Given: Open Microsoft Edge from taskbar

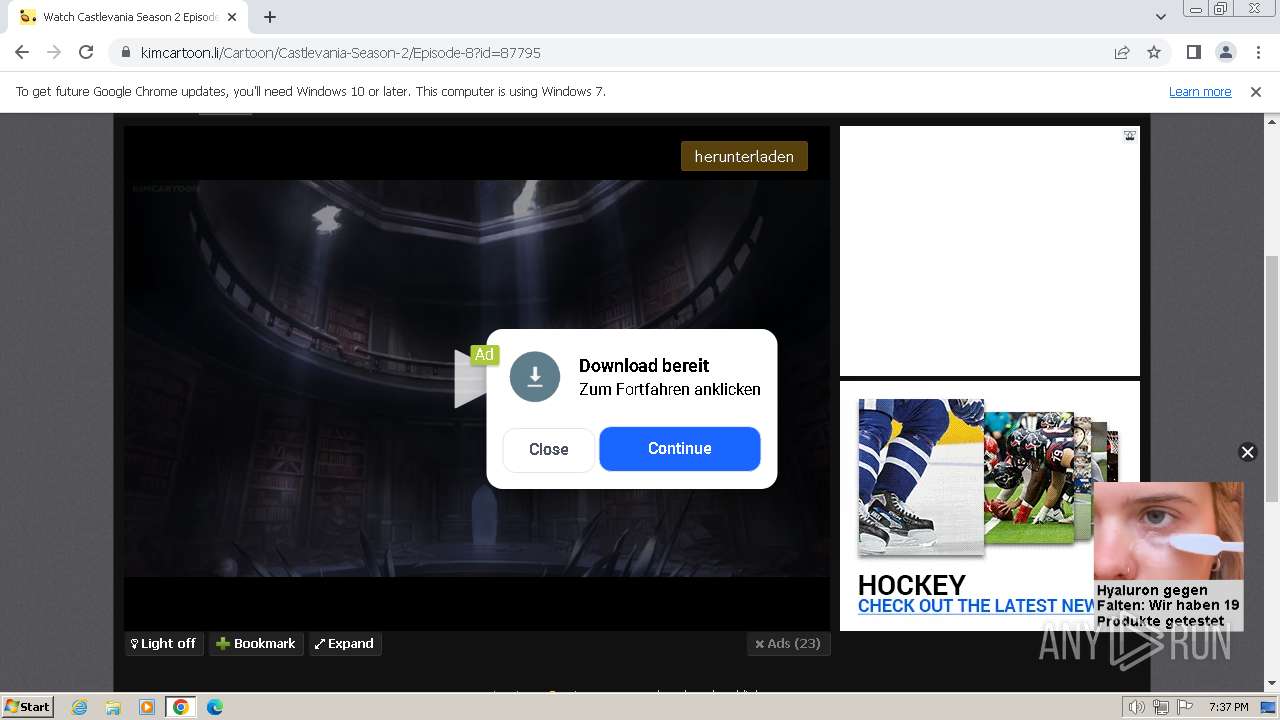Looking at the screenshot, I should click(x=215, y=707).
